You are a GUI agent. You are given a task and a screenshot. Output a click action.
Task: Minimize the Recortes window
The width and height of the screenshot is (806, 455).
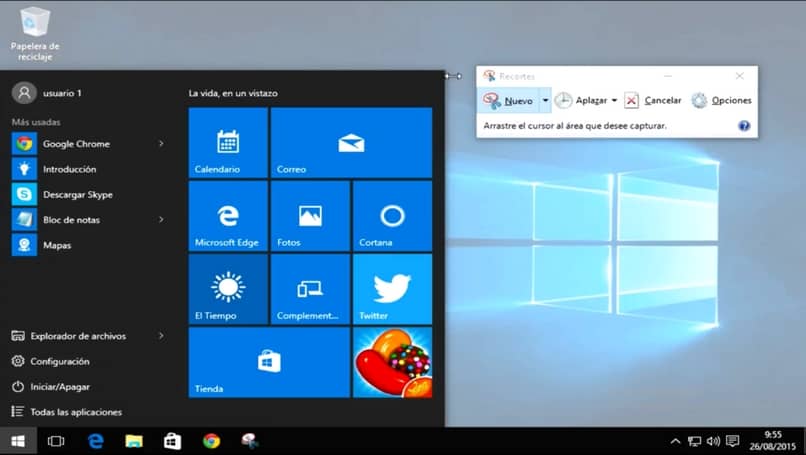[x=668, y=76]
